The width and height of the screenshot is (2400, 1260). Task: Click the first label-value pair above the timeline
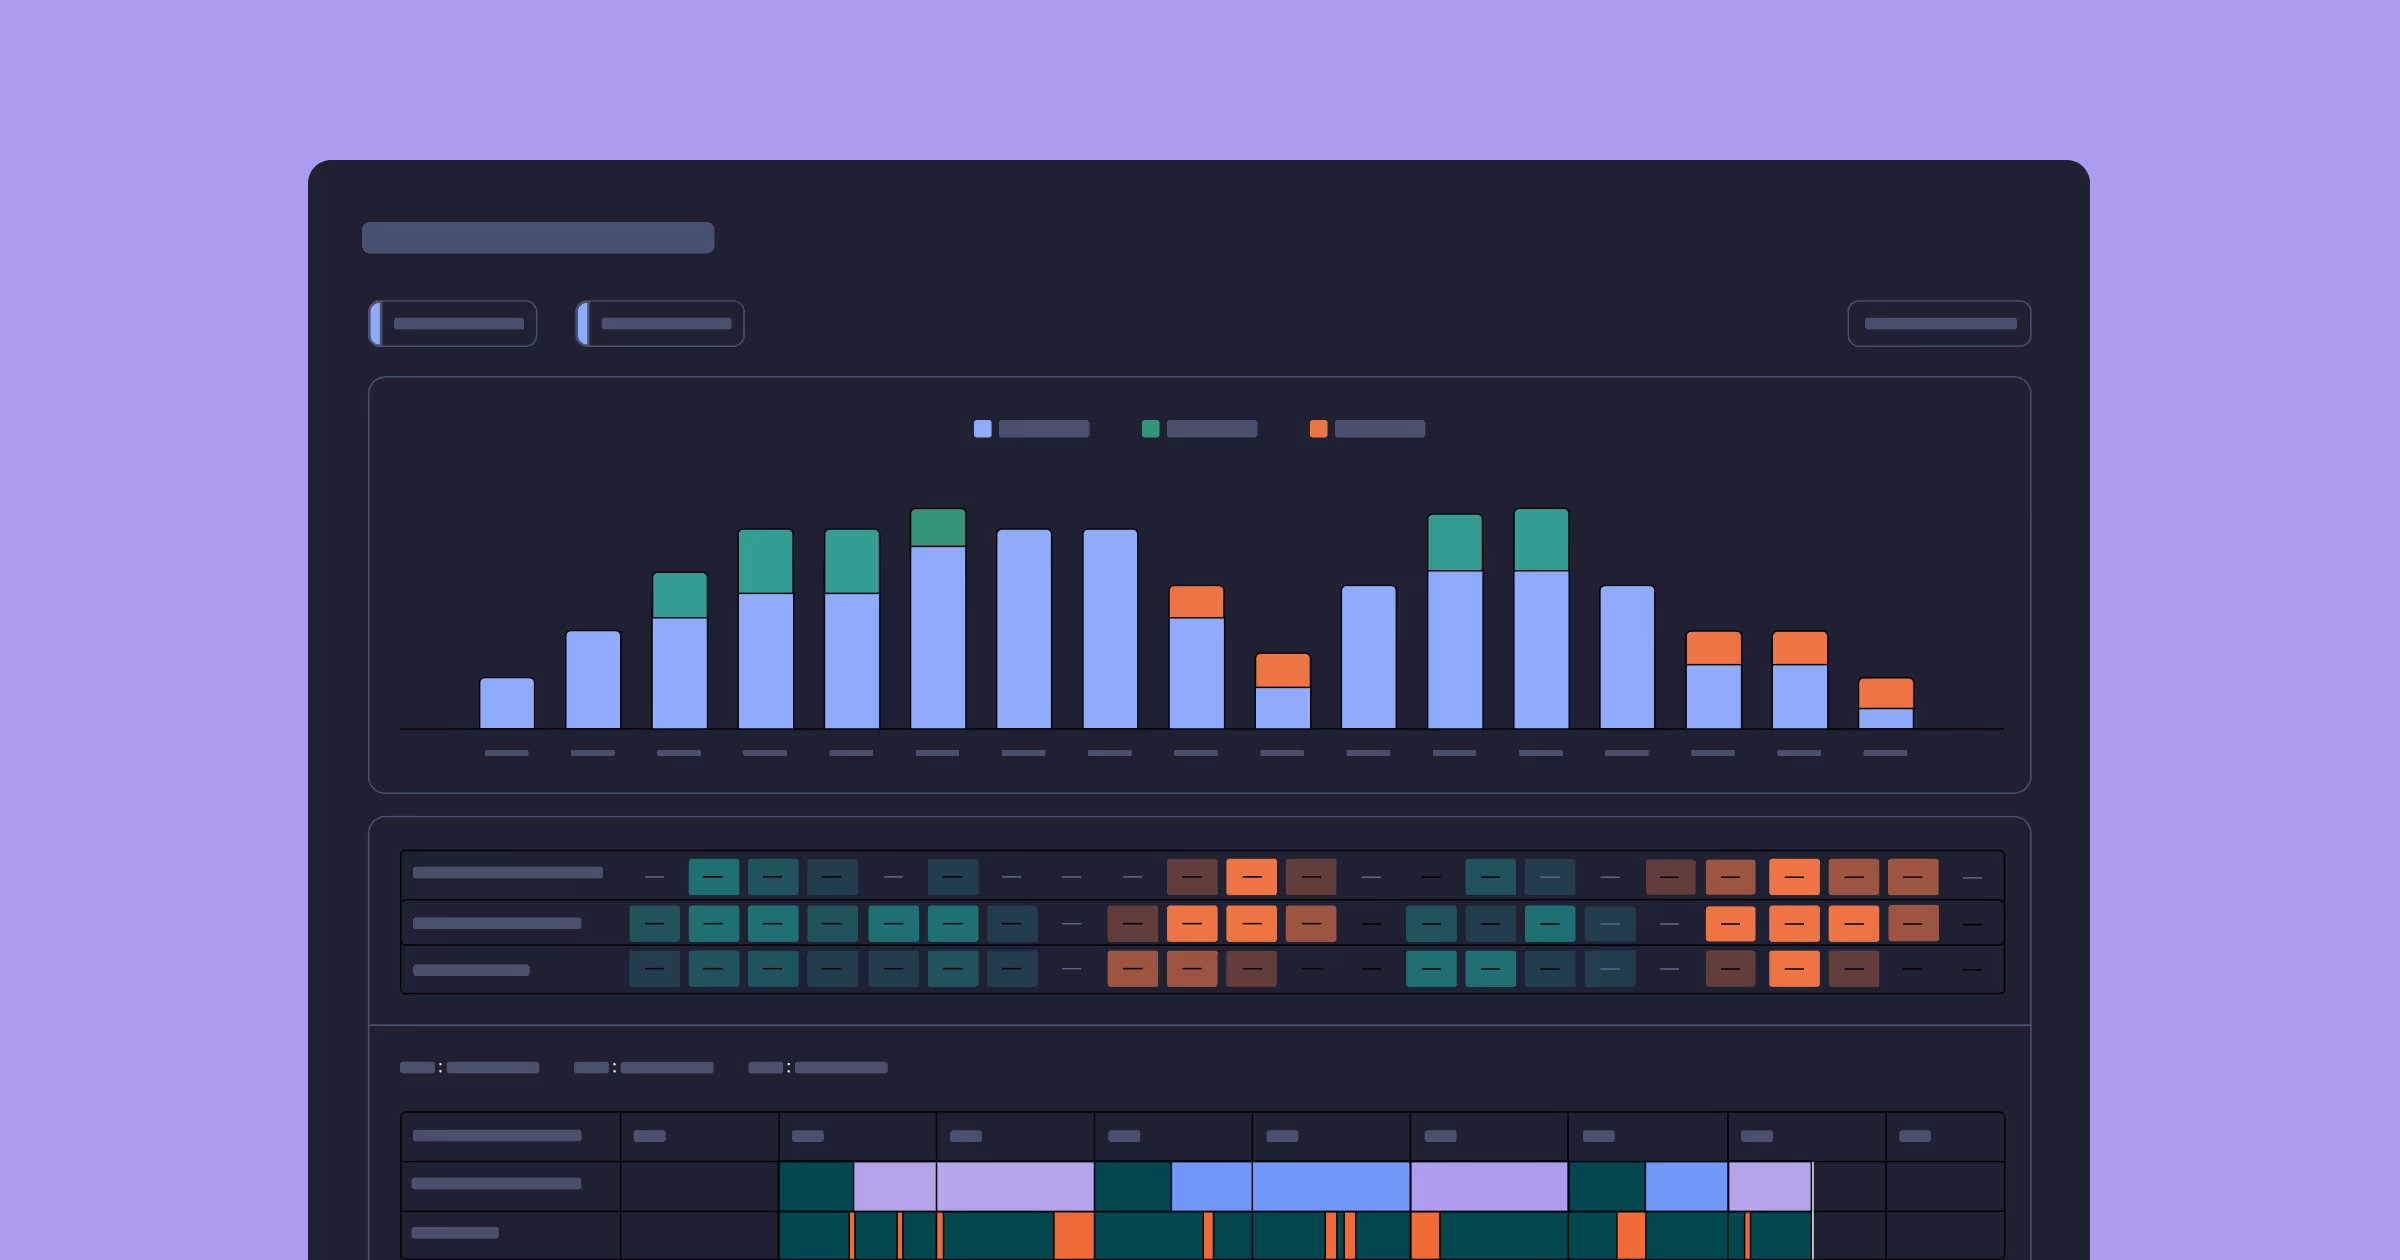(x=469, y=1068)
